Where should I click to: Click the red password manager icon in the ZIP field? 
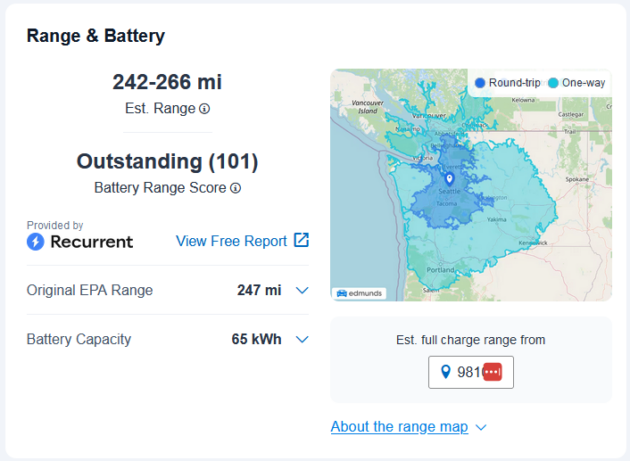492,372
